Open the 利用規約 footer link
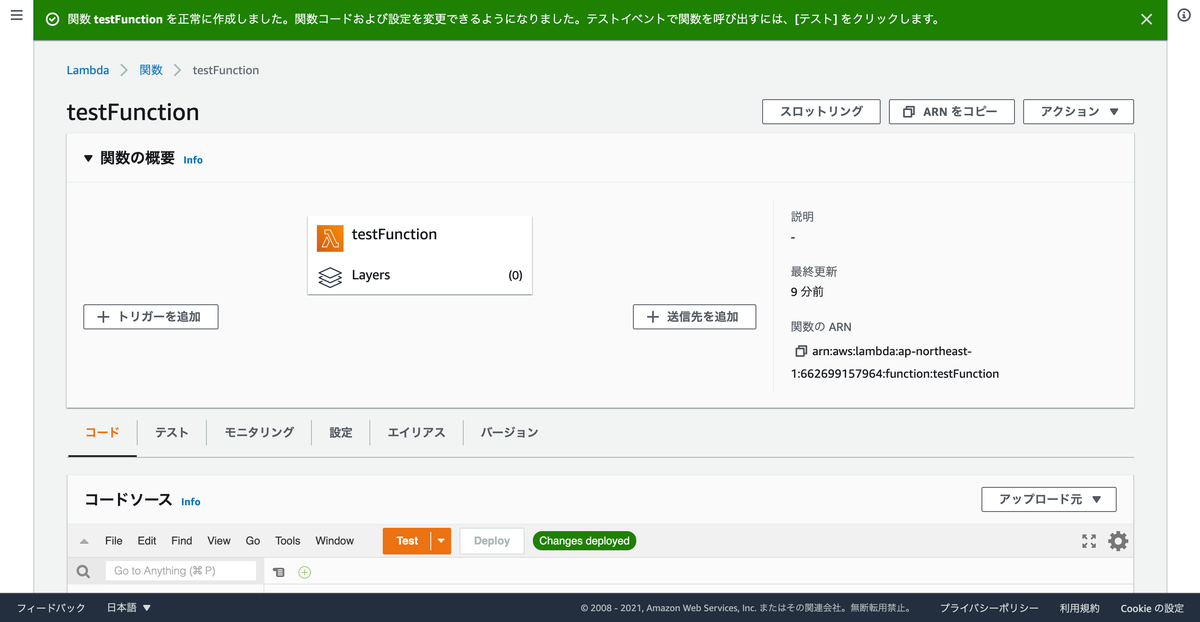The width and height of the screenshot is (1200, 622). (1080, 607)
